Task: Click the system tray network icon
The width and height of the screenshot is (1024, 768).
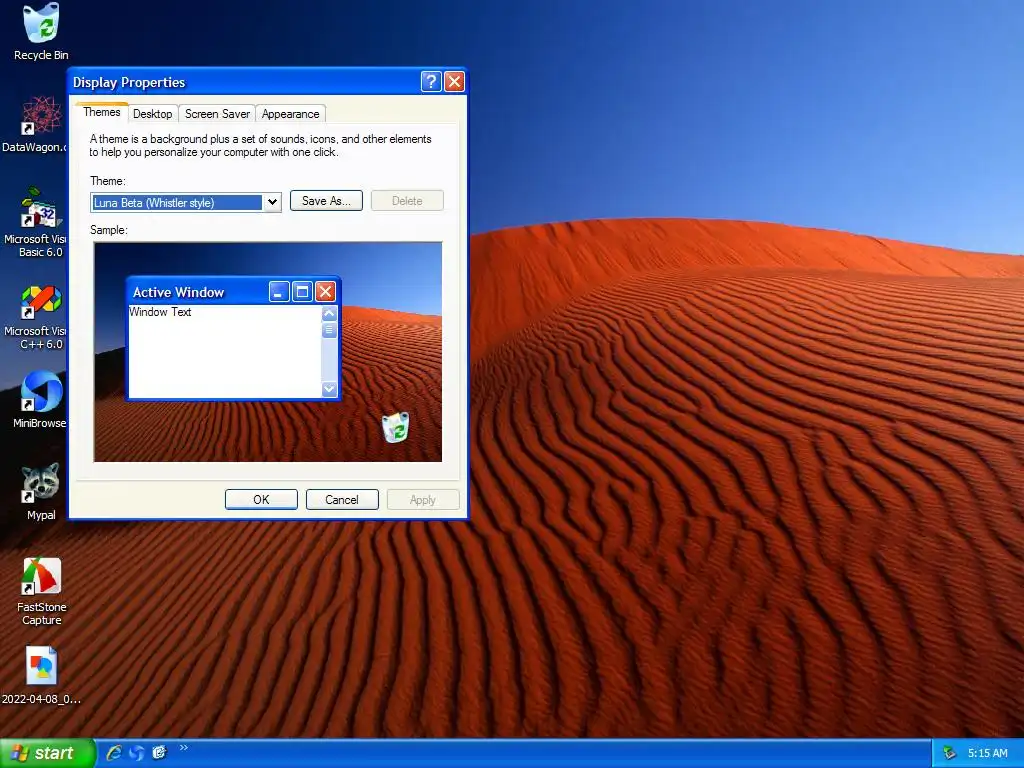Action: coord(950,753)
